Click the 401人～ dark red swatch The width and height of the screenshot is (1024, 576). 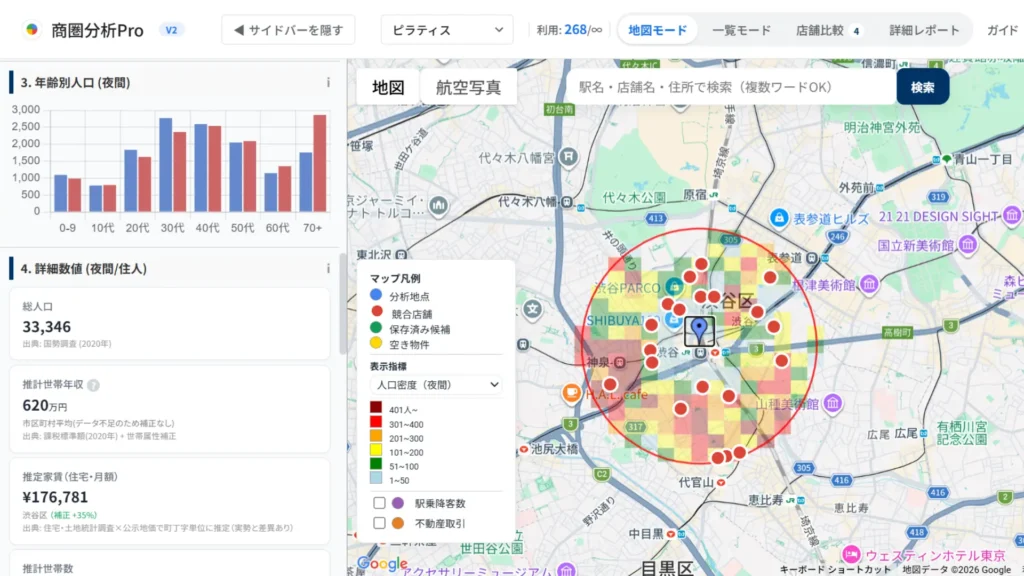376,409
